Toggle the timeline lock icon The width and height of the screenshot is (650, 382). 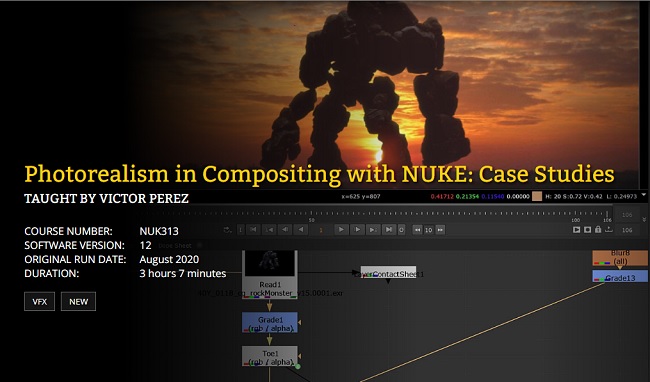[x=598, y=229]
